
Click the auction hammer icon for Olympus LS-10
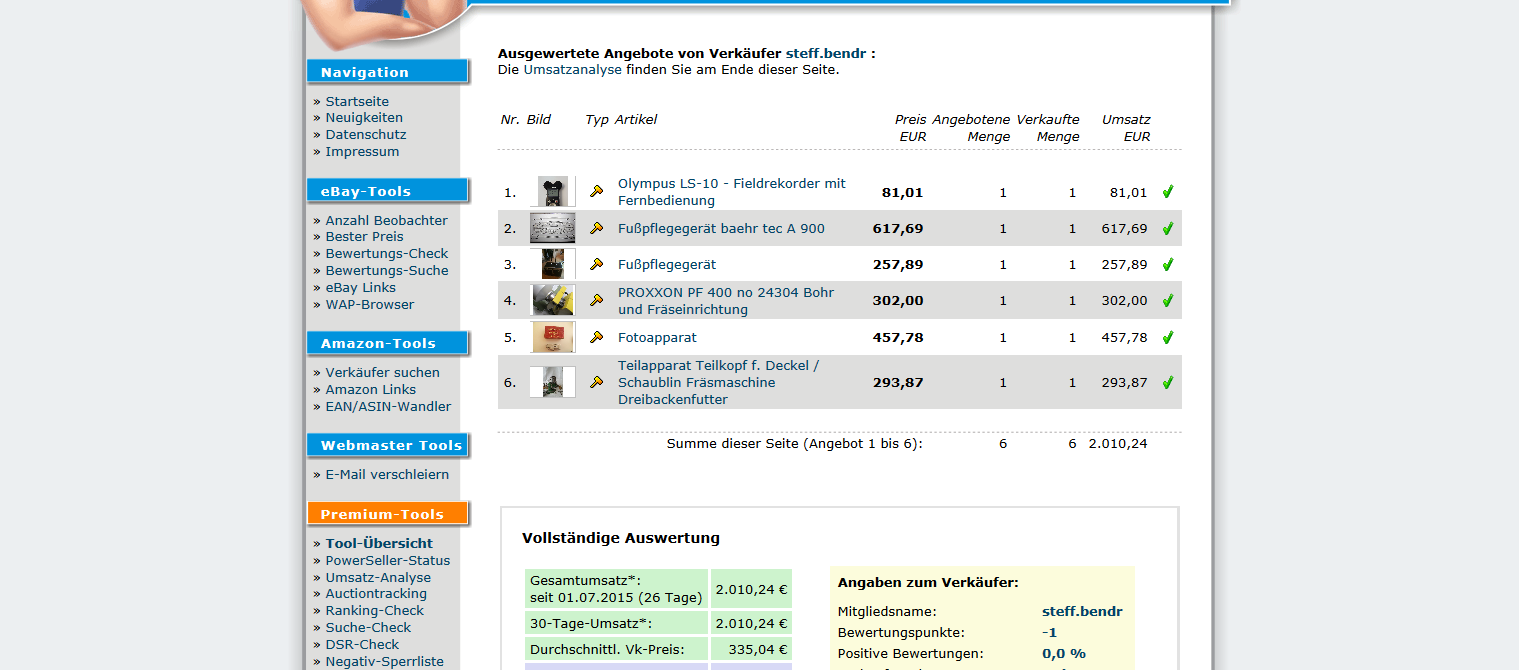[597, 192]
